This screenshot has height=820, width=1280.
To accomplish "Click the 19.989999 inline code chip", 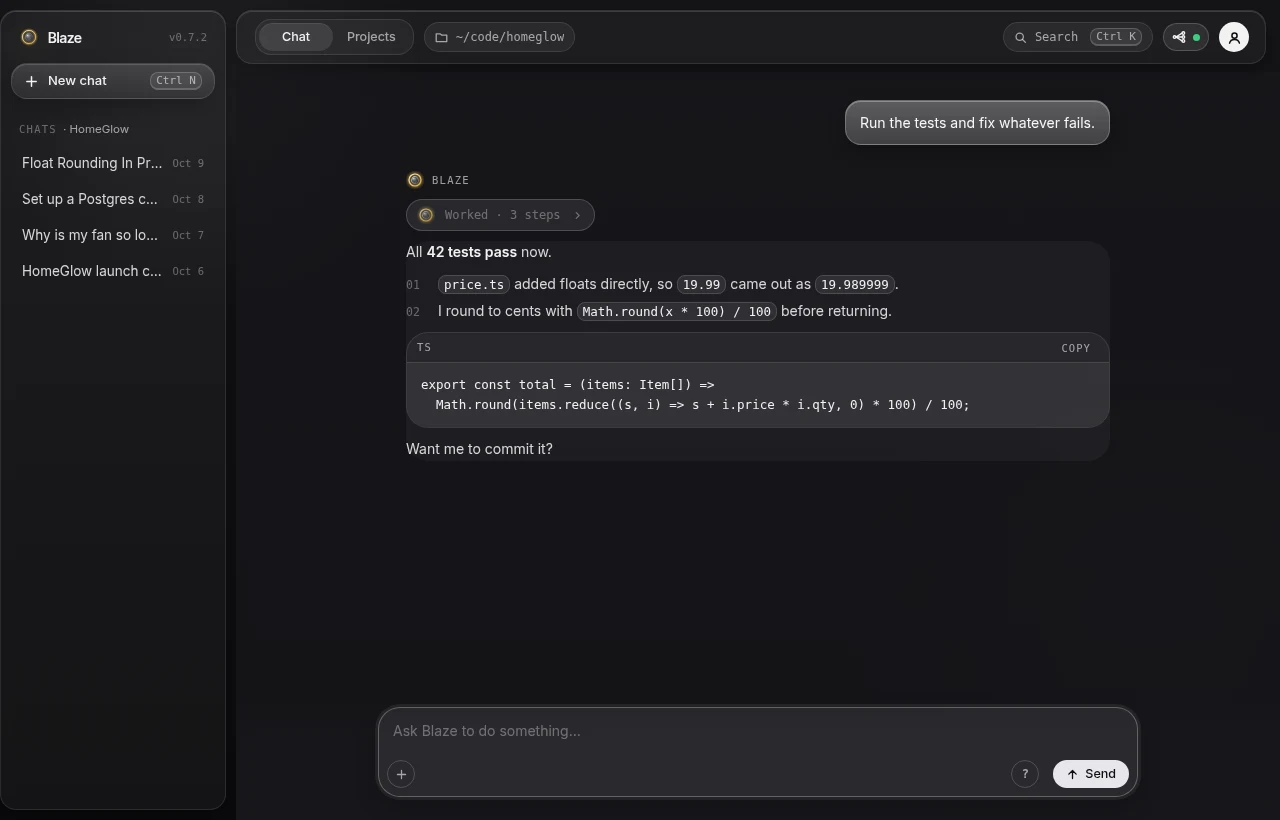I will 855,285.
